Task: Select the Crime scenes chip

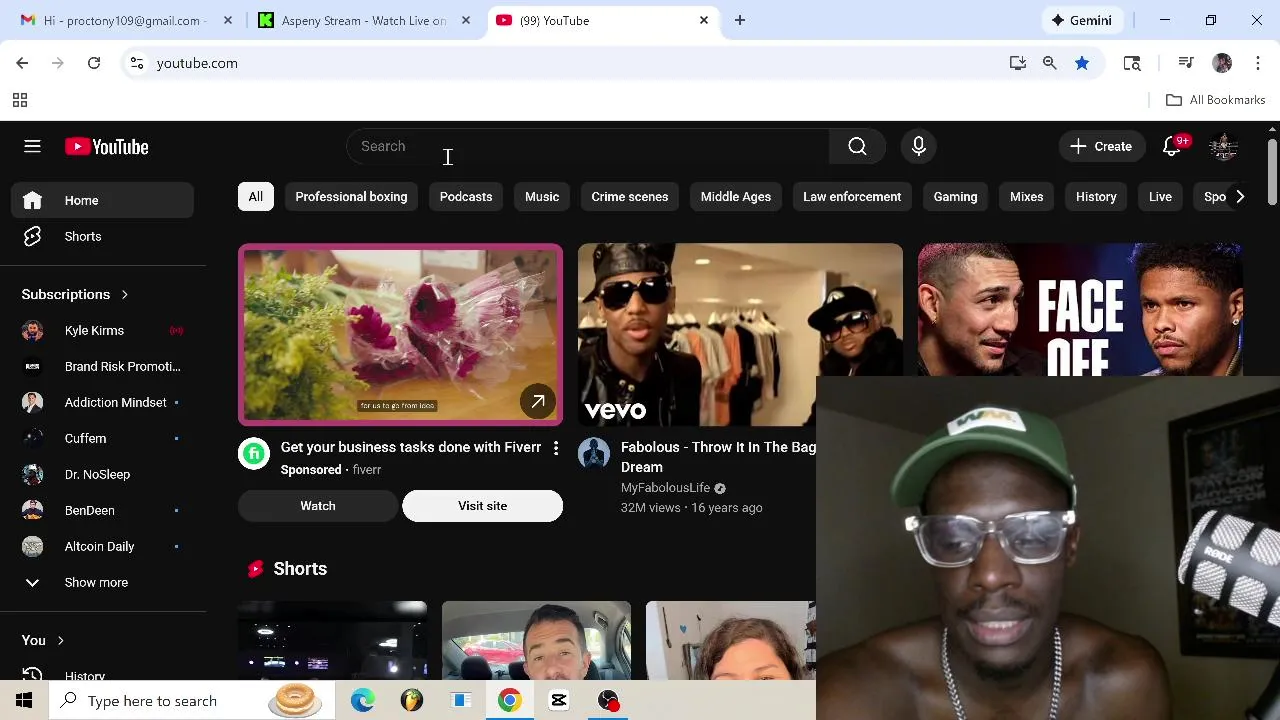Action: (x=630, y=197)
